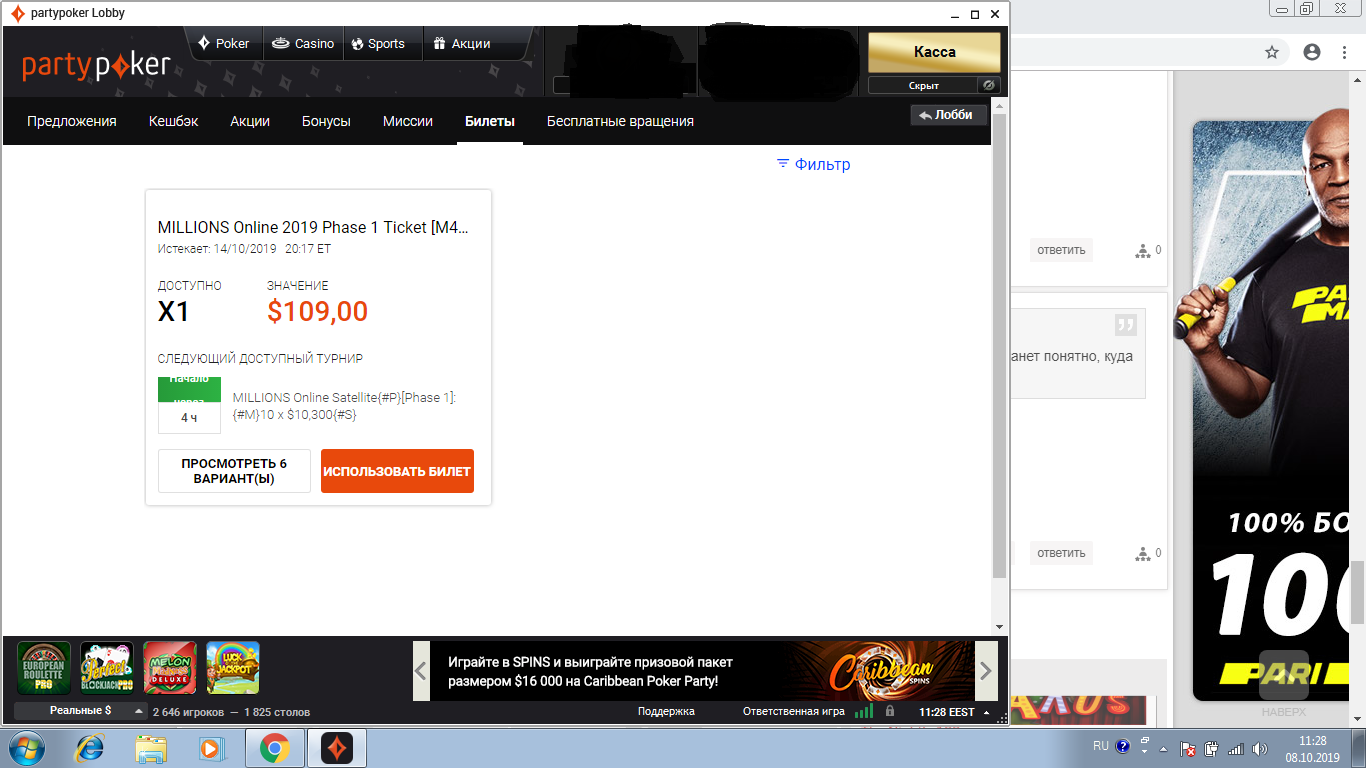1366x768 pixels.
Task: Expand the Реальные $ currency dropdown
Action: point(81,711)
